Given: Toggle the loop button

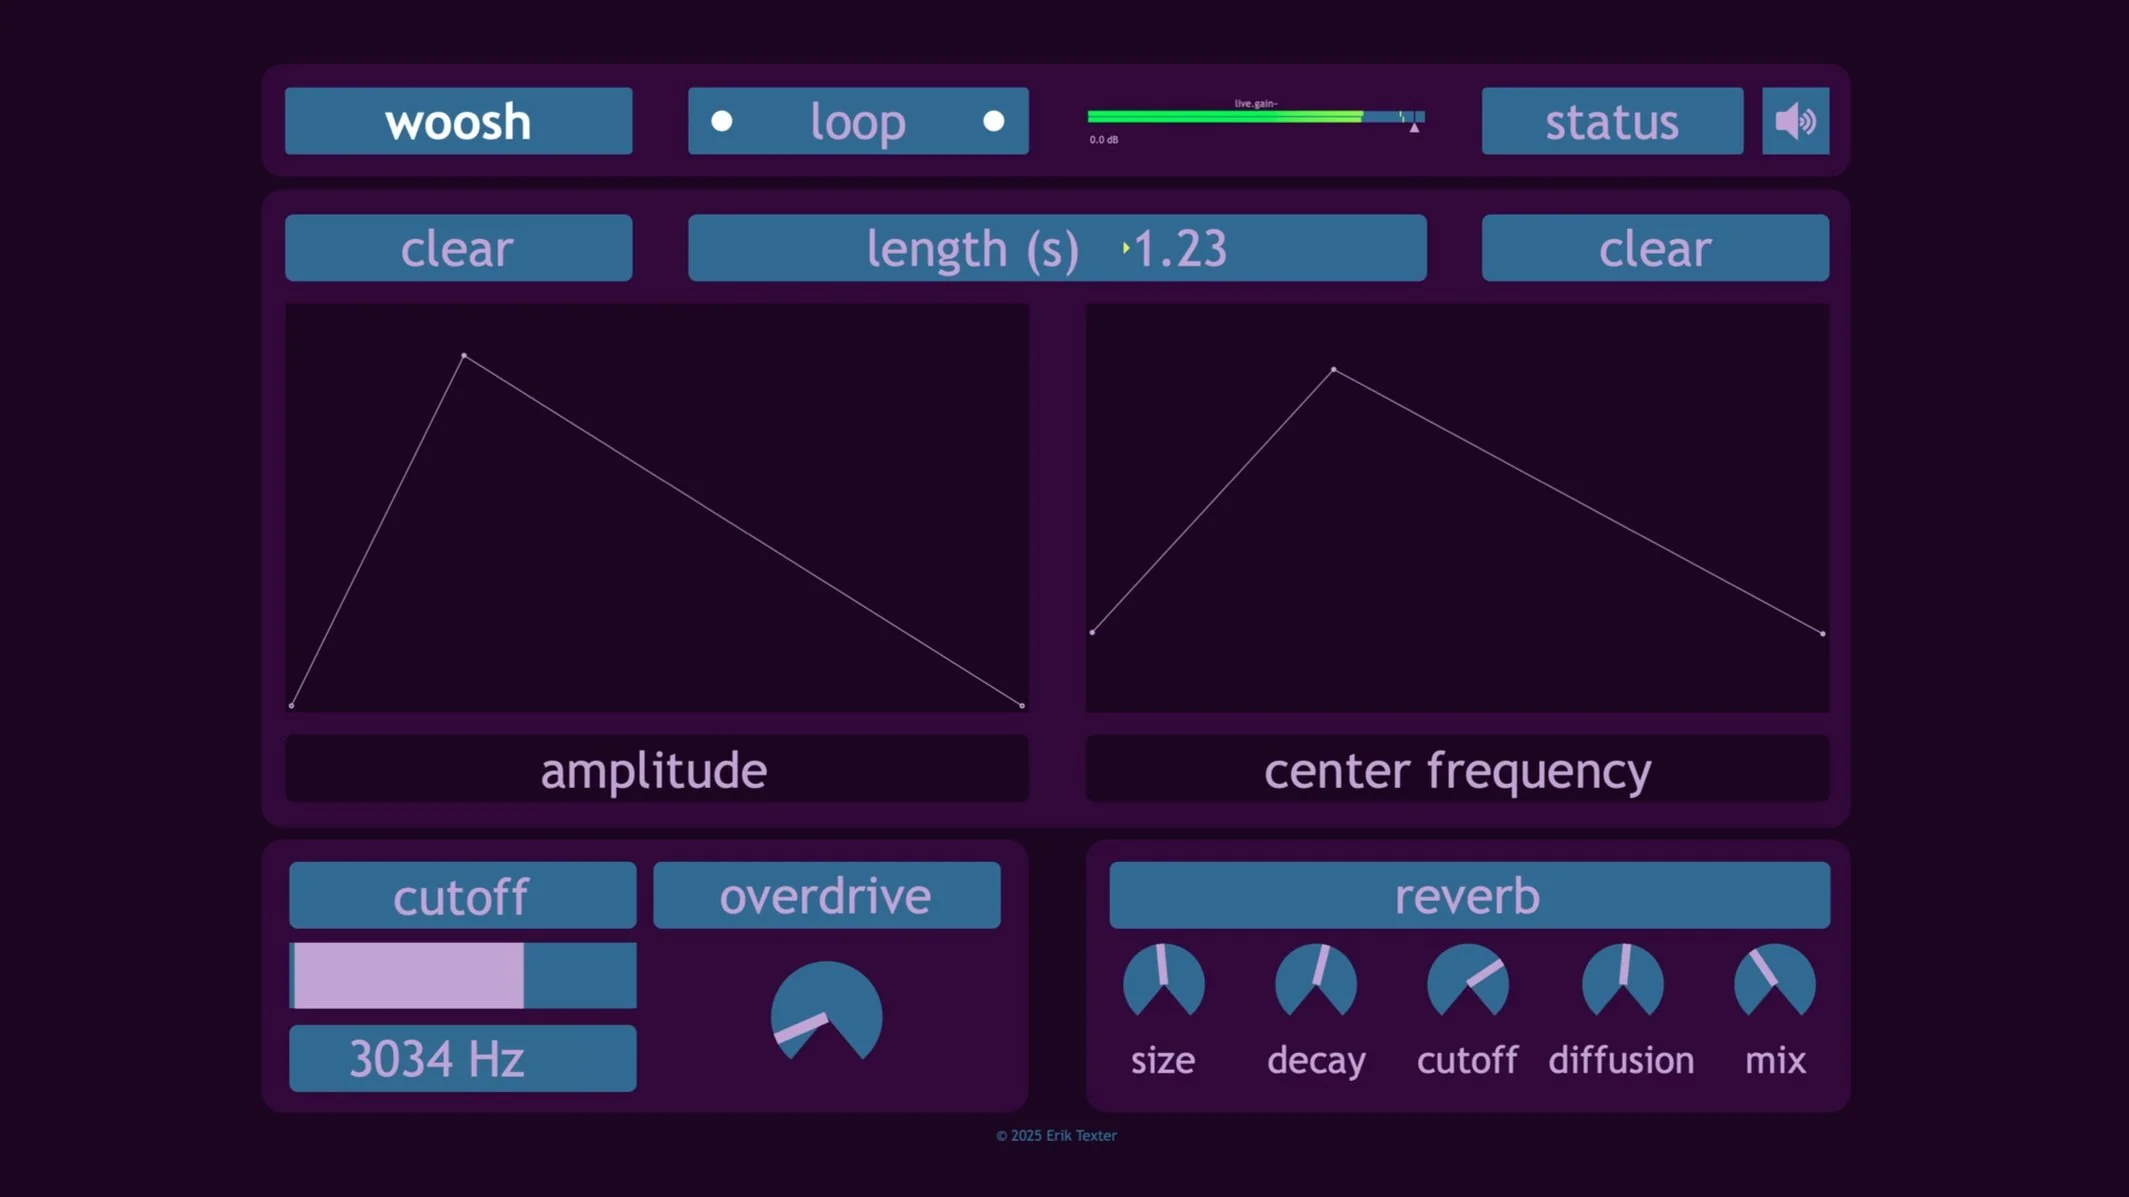Looking at the screenshot, I should [x=857, y=121].
